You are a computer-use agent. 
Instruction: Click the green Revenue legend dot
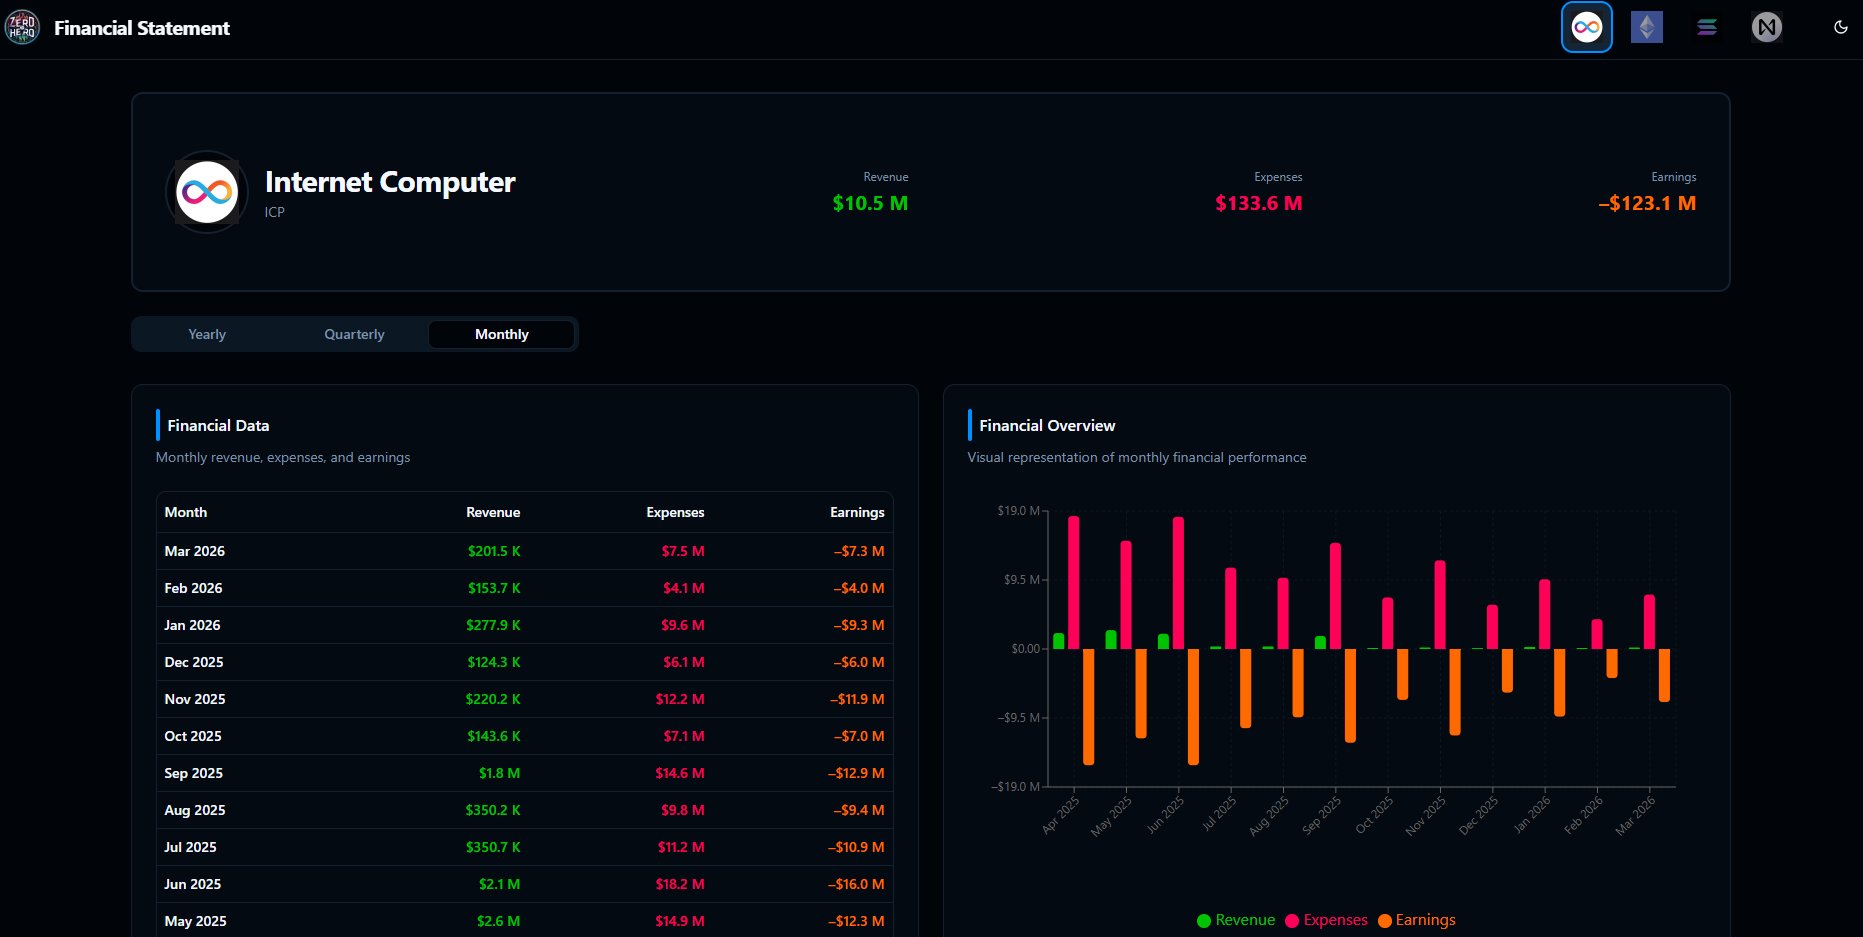[x=1204, y=921]
